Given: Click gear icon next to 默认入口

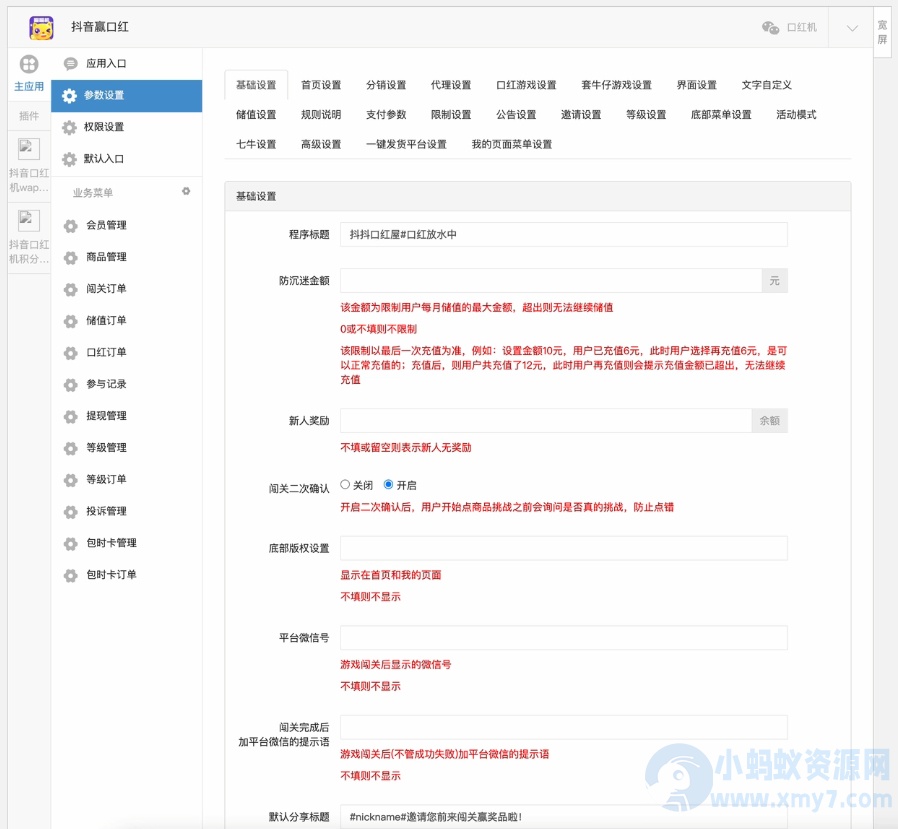Looking at the screenshot, I should click(x=69, y=159).
